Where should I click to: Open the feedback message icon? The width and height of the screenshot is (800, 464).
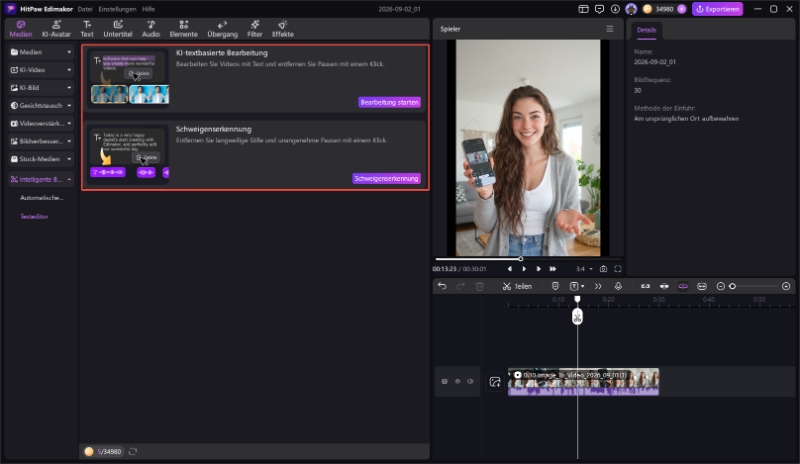[599, 9]
